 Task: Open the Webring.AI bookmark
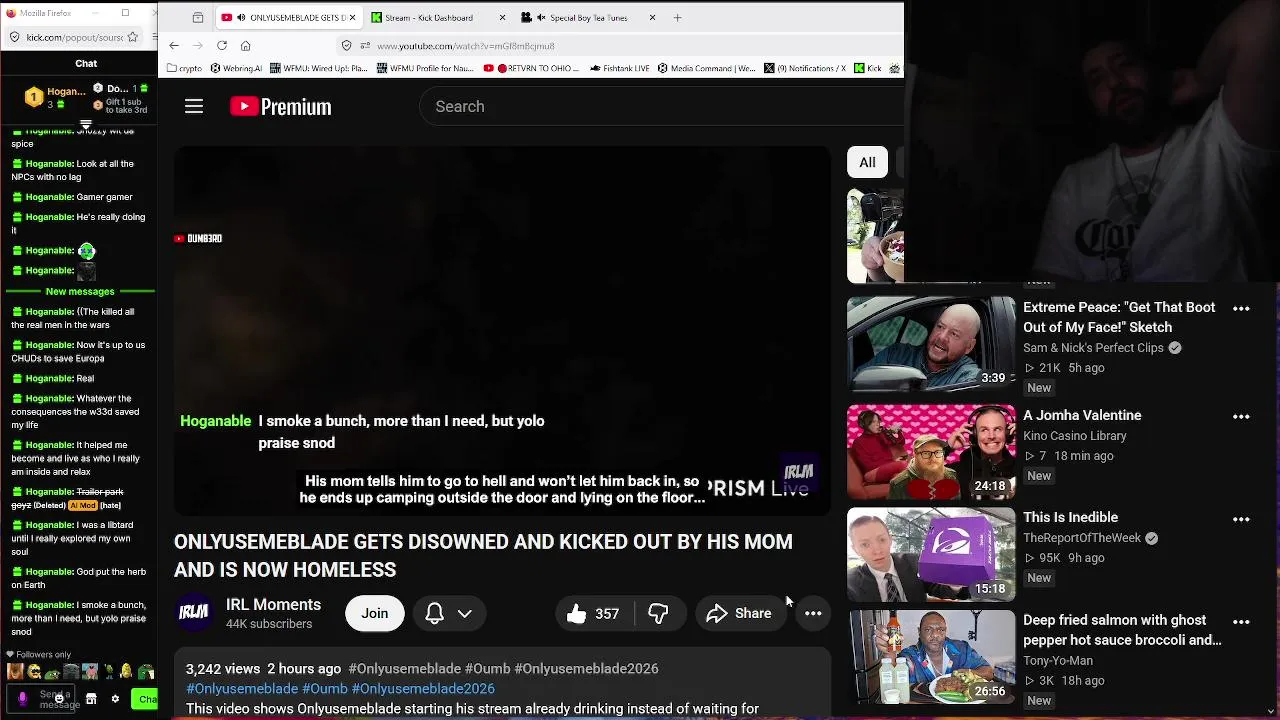[235, 69]
